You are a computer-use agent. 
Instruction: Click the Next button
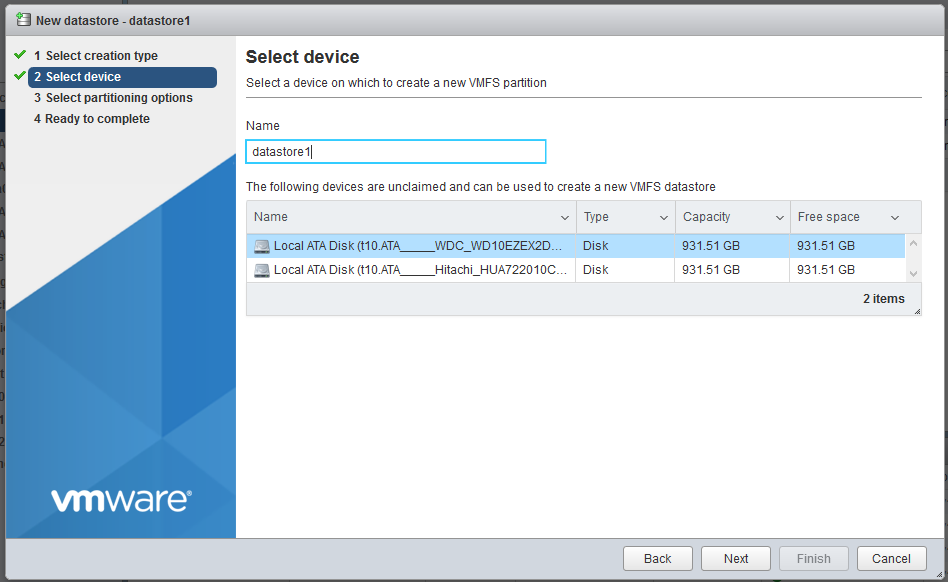pyautogui.click(x=735, y=558)
